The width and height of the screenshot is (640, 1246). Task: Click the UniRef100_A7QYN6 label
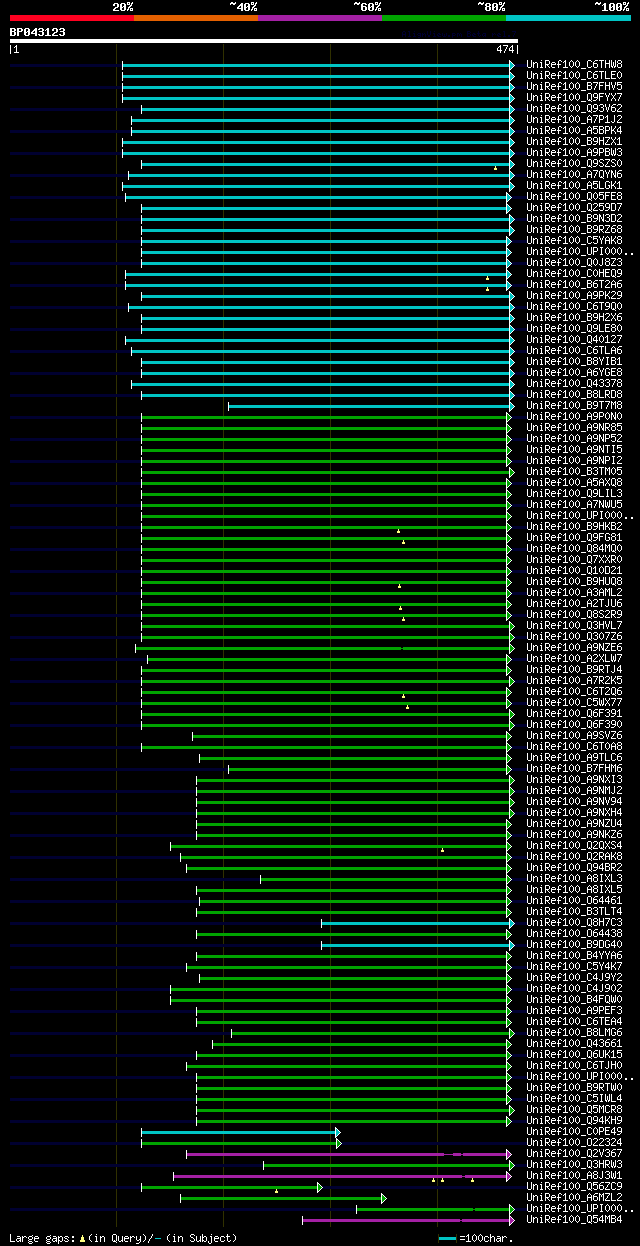tap(574, 174)
